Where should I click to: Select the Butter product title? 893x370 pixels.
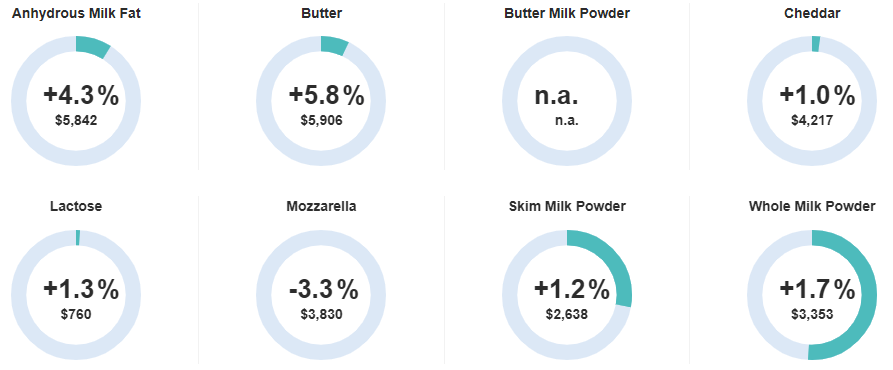click(322, 13)
